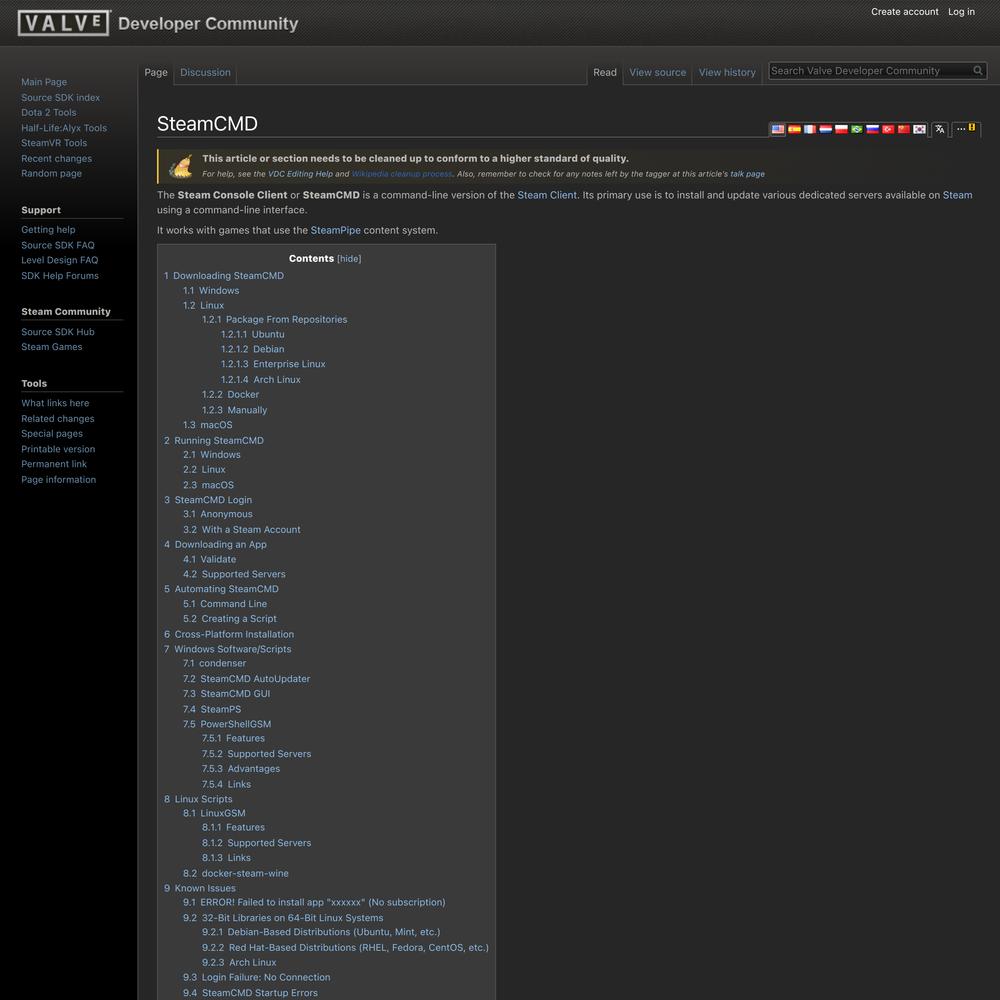Select the Korean flag language icon
Image resolution: width=1000 pixels, height=1000 pixels.
click(x=919, y=129)
